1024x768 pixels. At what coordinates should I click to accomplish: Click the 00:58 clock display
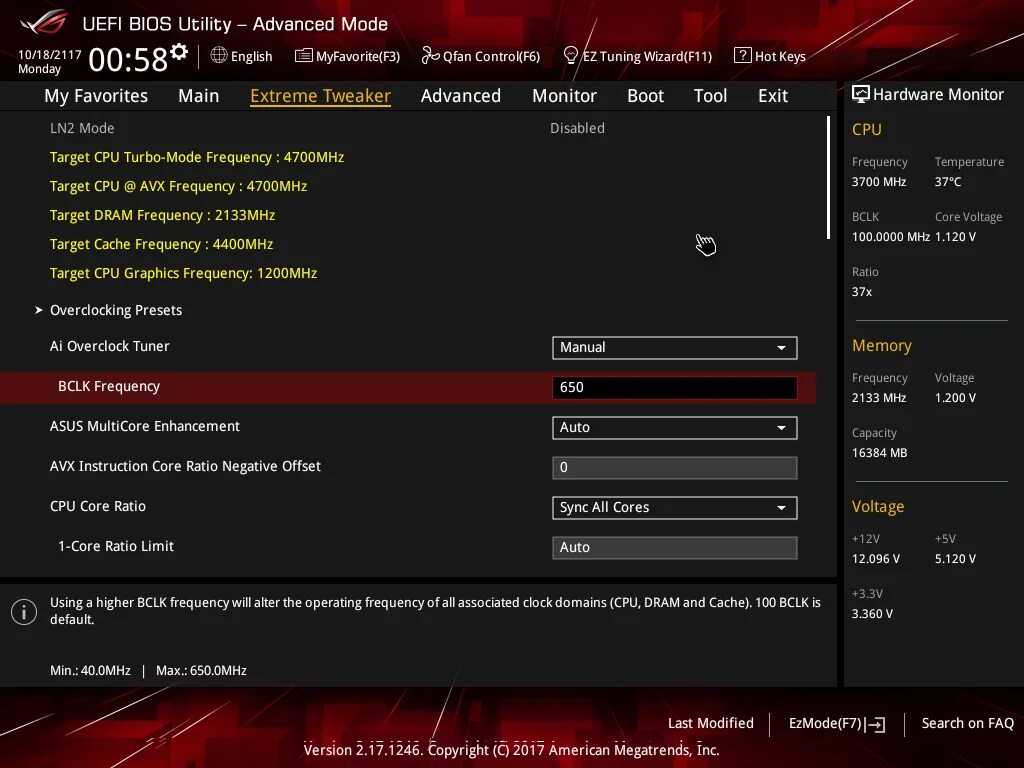click(128, 60)
